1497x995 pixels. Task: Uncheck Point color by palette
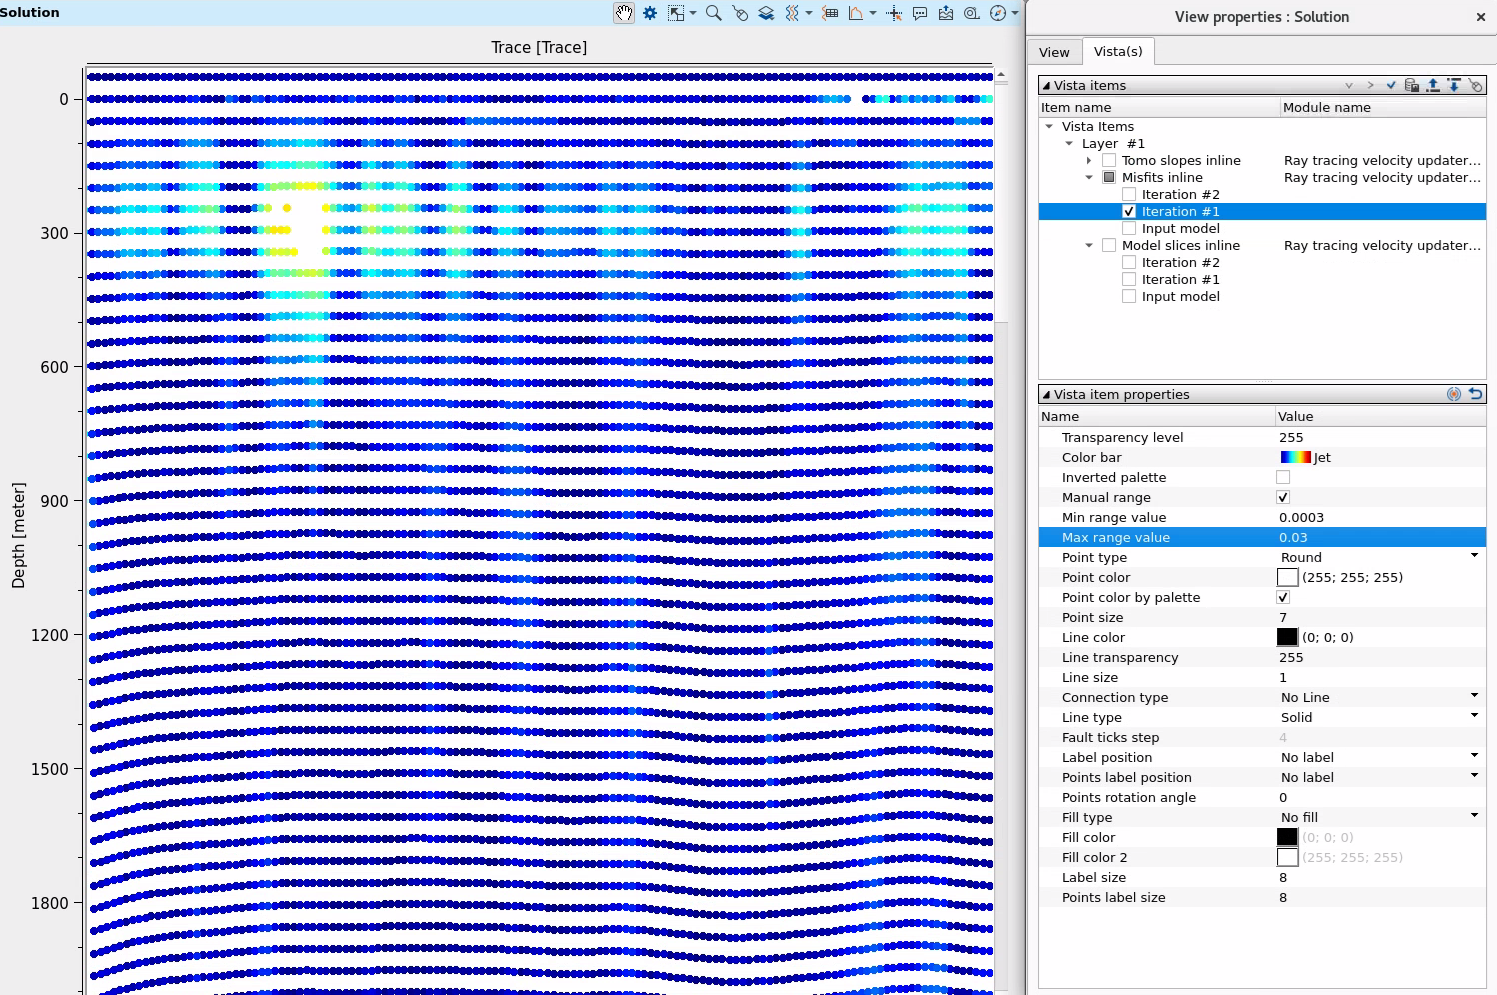[1283, 597]
